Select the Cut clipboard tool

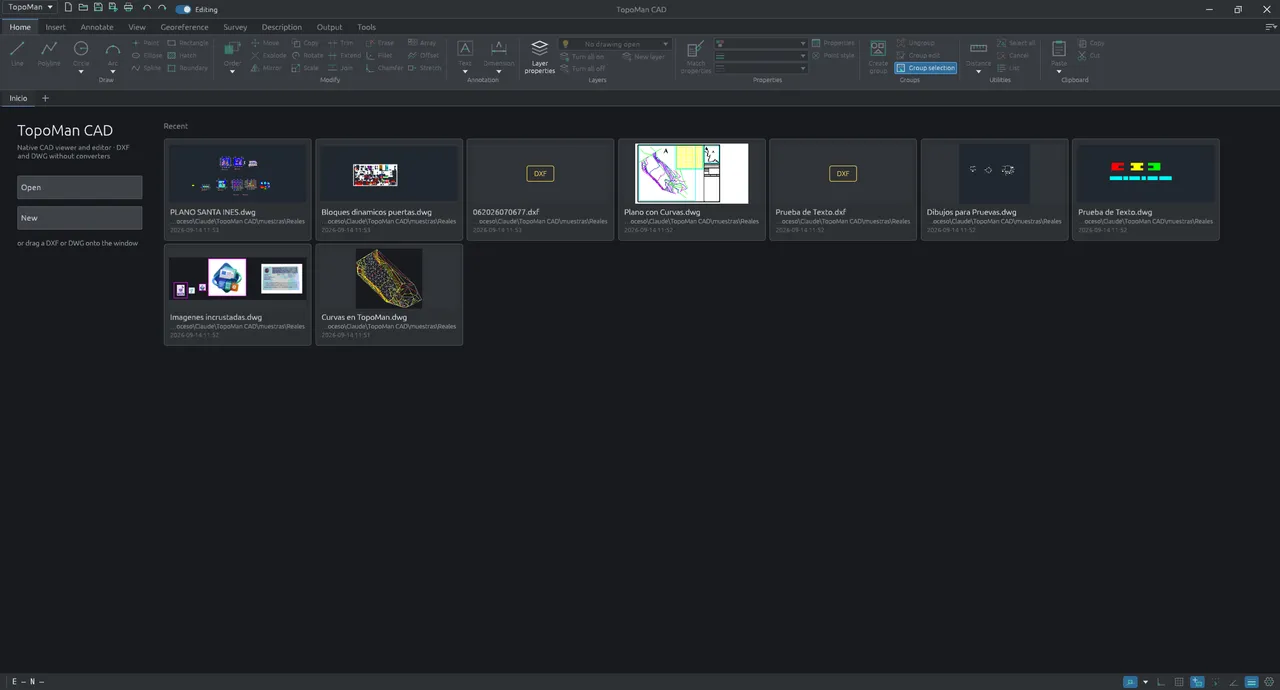pyautogui.click(x=1090, y=56)
